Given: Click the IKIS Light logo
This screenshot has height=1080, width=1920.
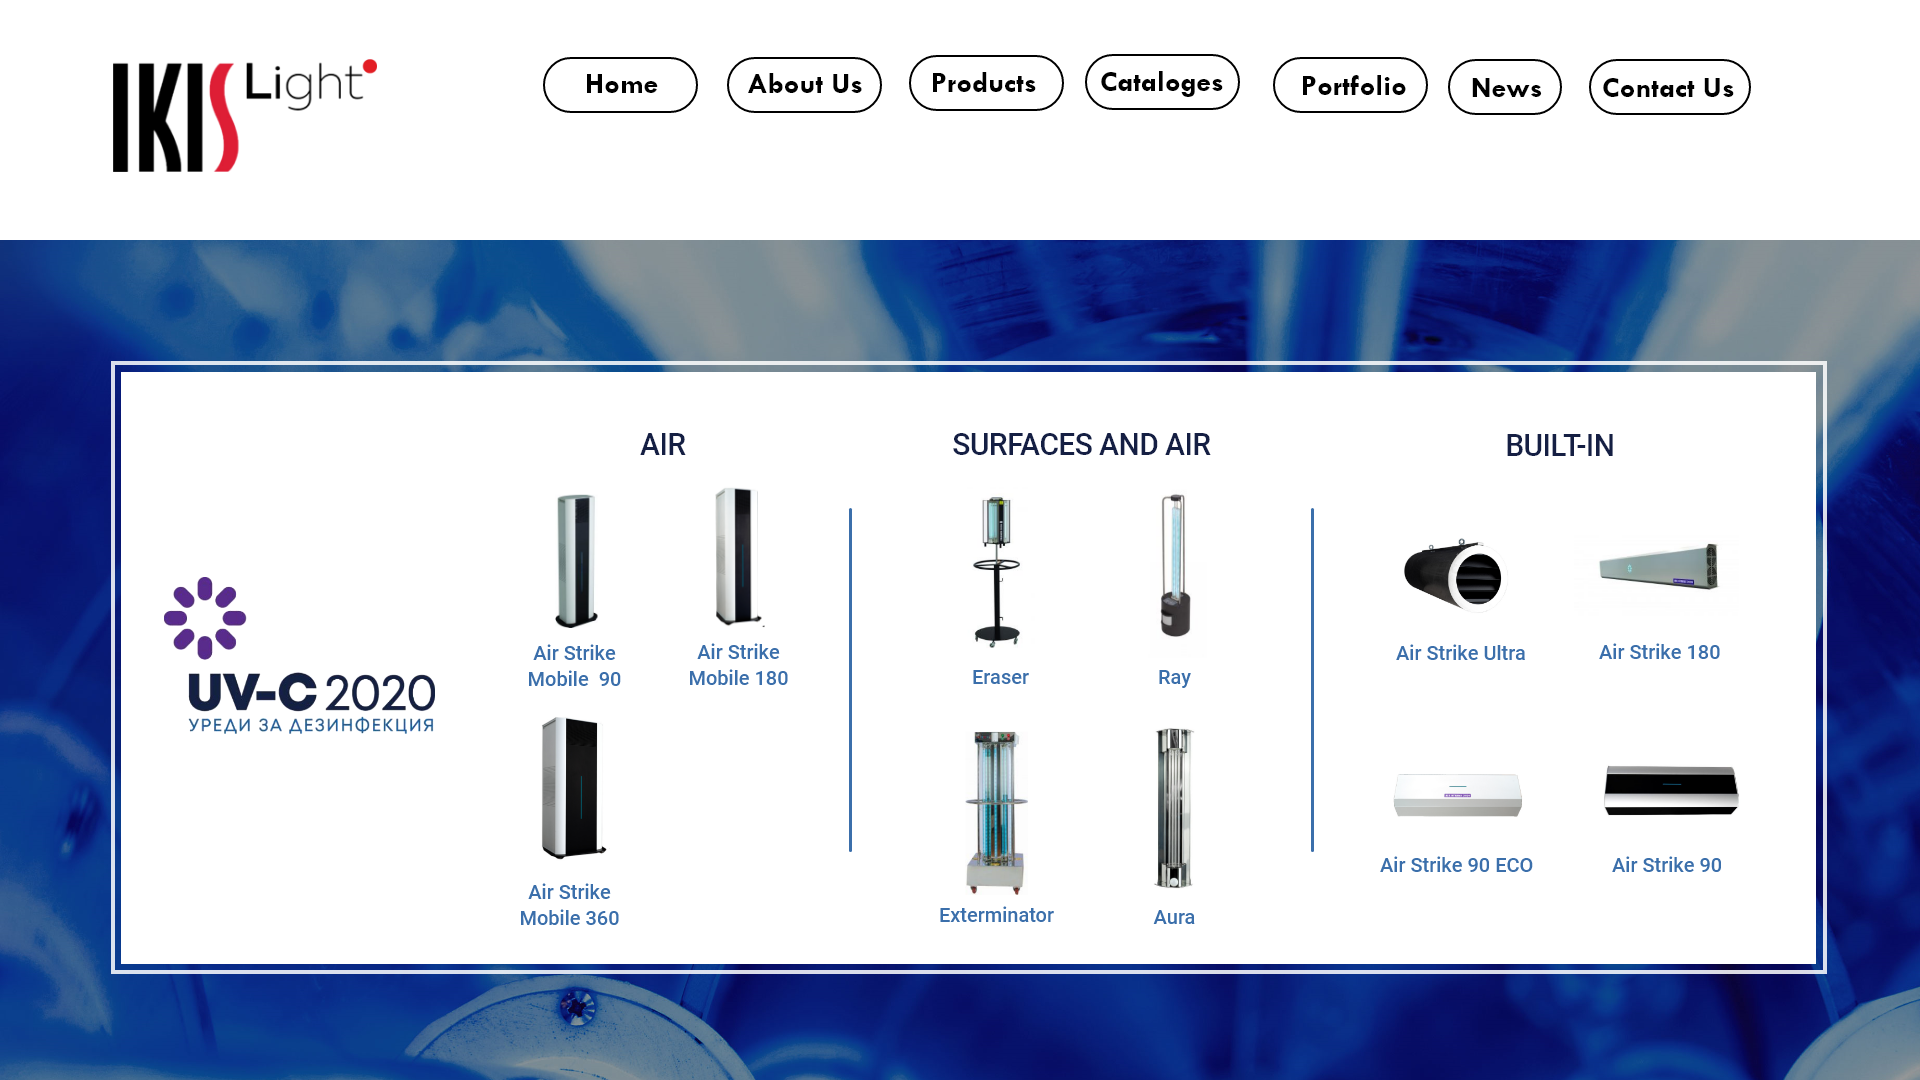Looking at the screenshot, I should [245, 115].
